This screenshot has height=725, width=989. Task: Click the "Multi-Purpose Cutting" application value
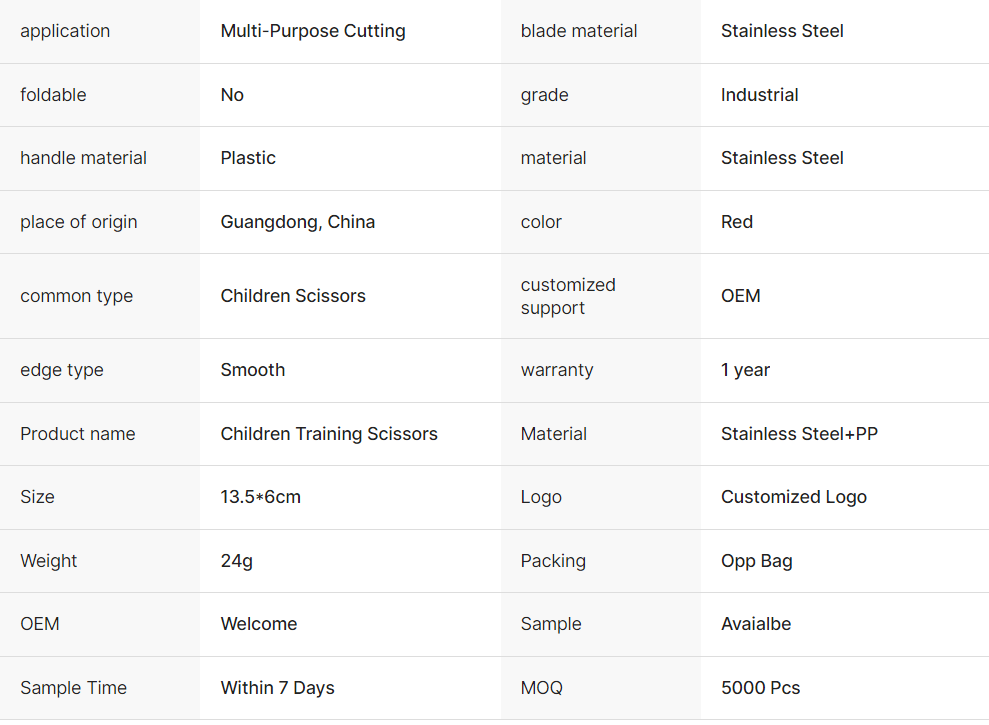click(313, 31)
